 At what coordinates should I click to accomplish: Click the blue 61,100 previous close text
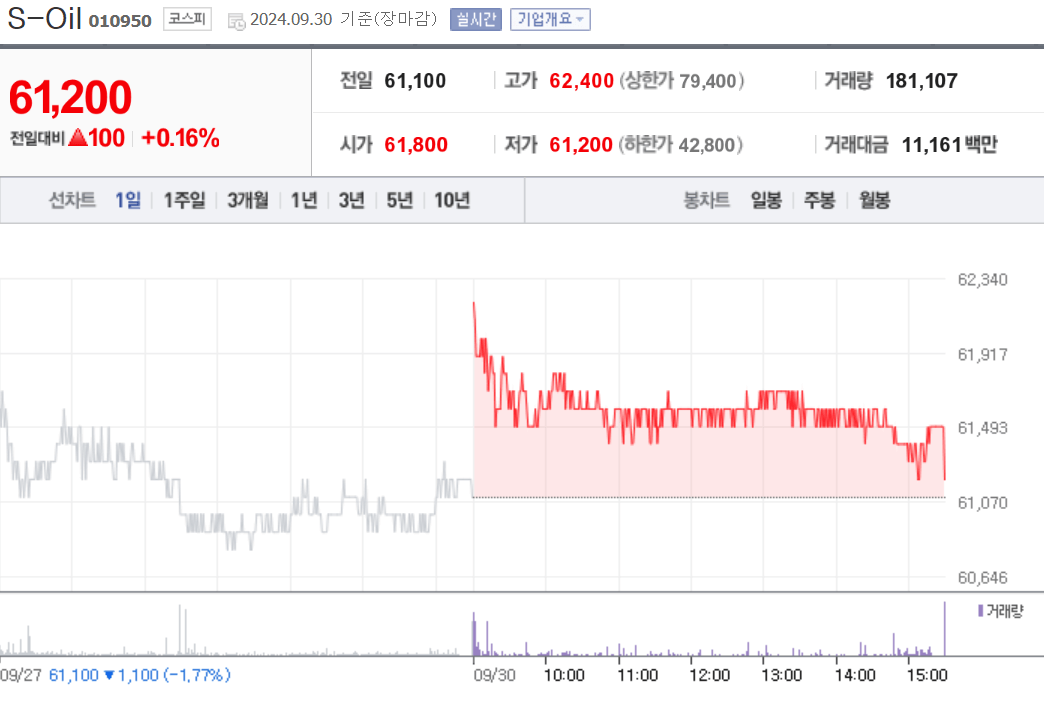73,675
